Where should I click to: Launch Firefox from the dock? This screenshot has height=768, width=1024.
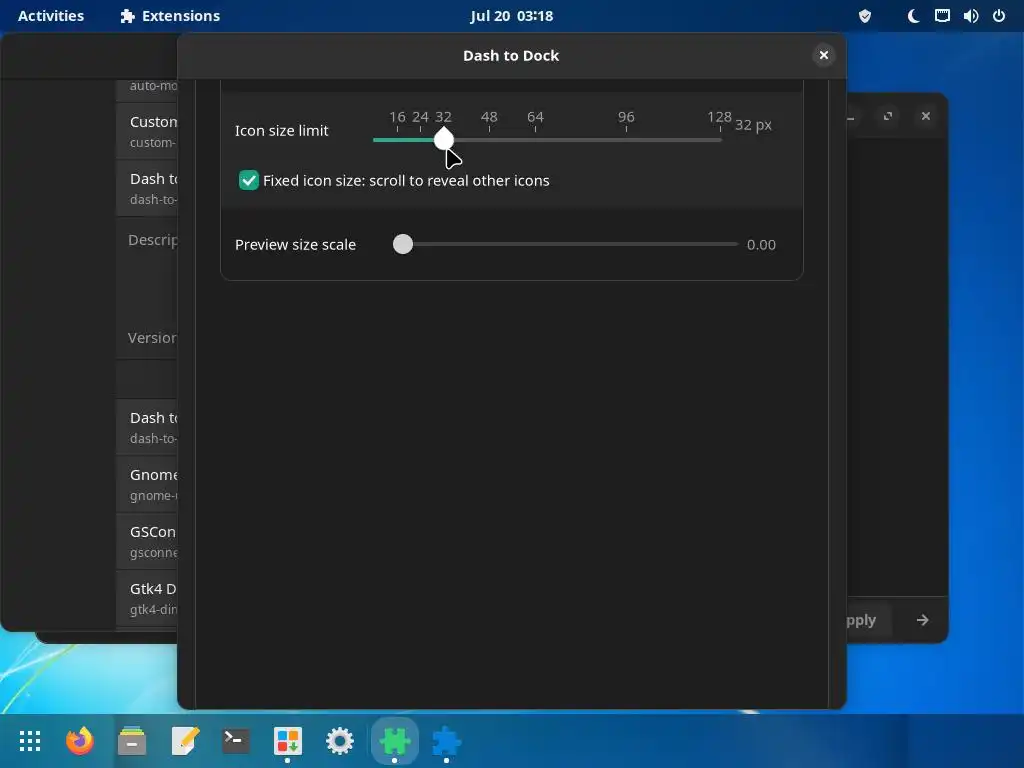pos(80,741)
